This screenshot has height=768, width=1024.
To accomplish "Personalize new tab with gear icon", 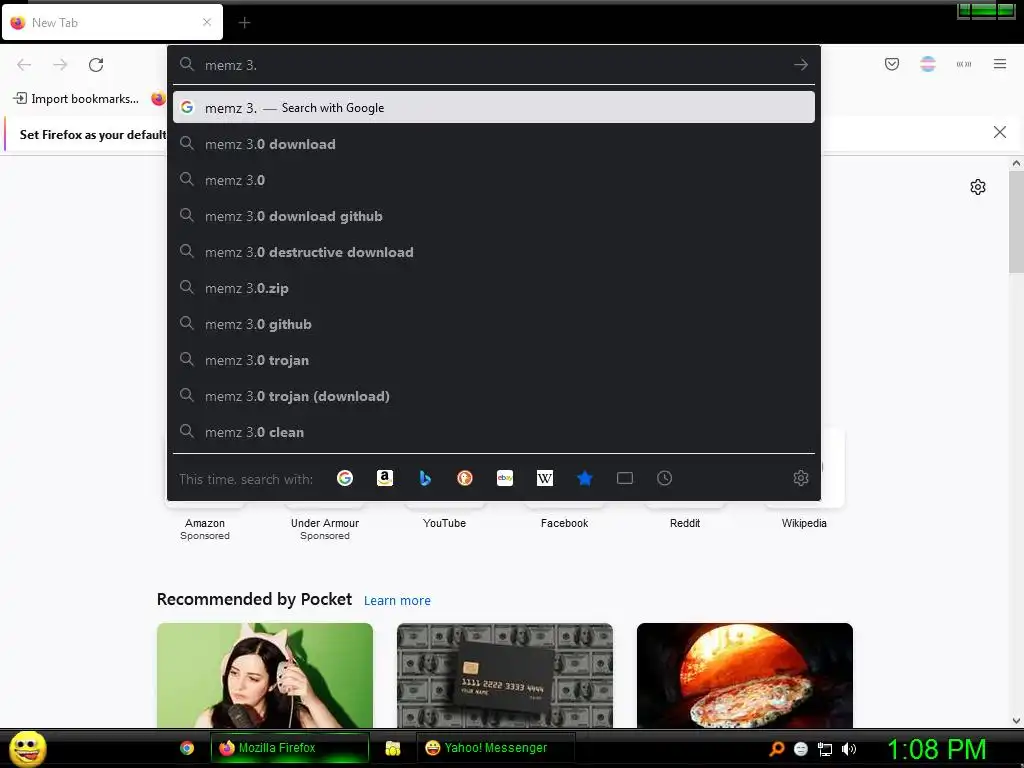I will coord(978,187).
